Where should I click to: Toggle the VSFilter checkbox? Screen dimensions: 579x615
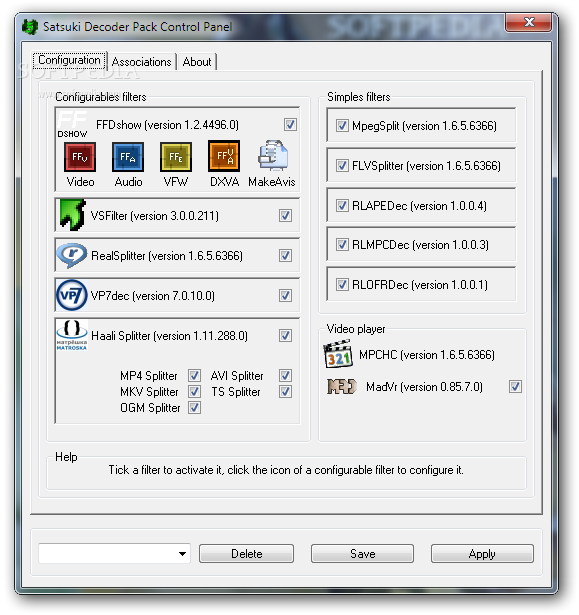285,215
